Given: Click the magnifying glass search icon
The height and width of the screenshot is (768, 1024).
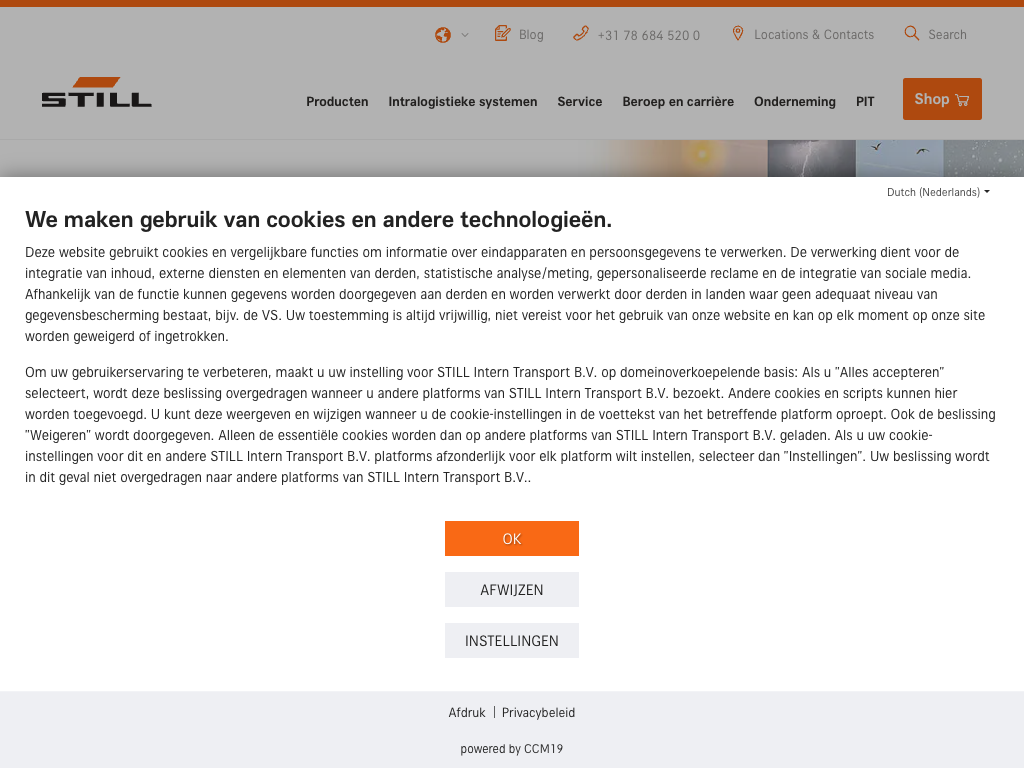Looking at the screenshot, I should pos(912,33).
